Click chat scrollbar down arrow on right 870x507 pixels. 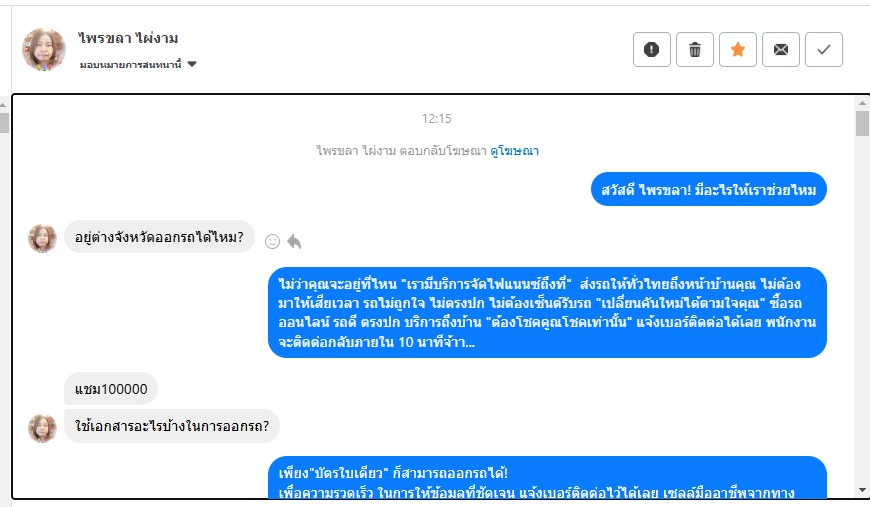coord(862,490)
